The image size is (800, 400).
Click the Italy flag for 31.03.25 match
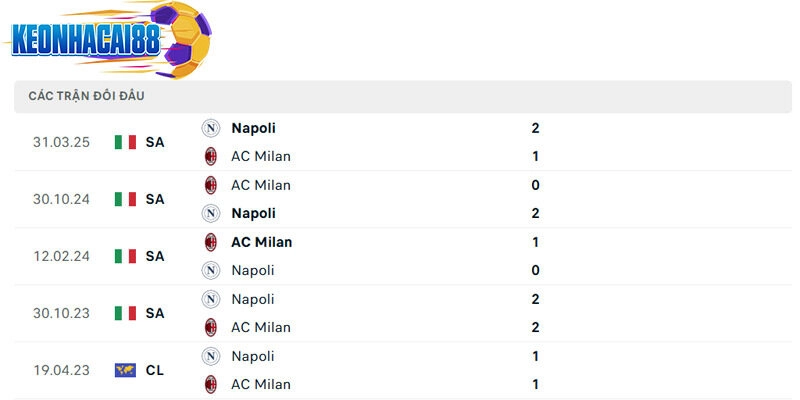(x=125, y=142)
